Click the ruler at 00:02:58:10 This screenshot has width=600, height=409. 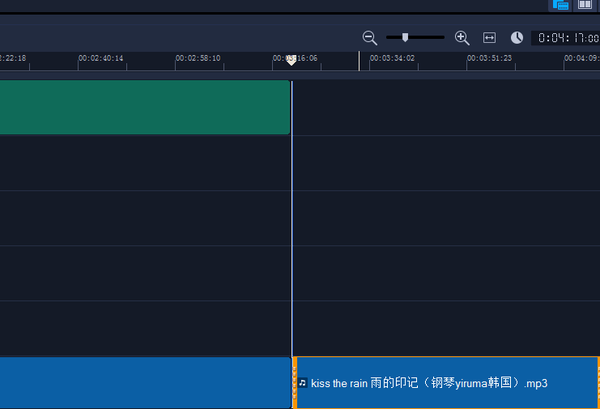click(198, 58)
